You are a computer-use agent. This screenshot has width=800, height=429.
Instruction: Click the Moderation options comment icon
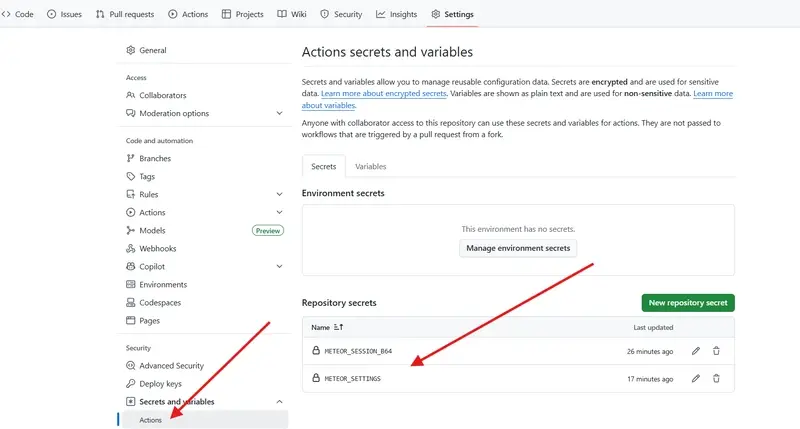point(131,113)
